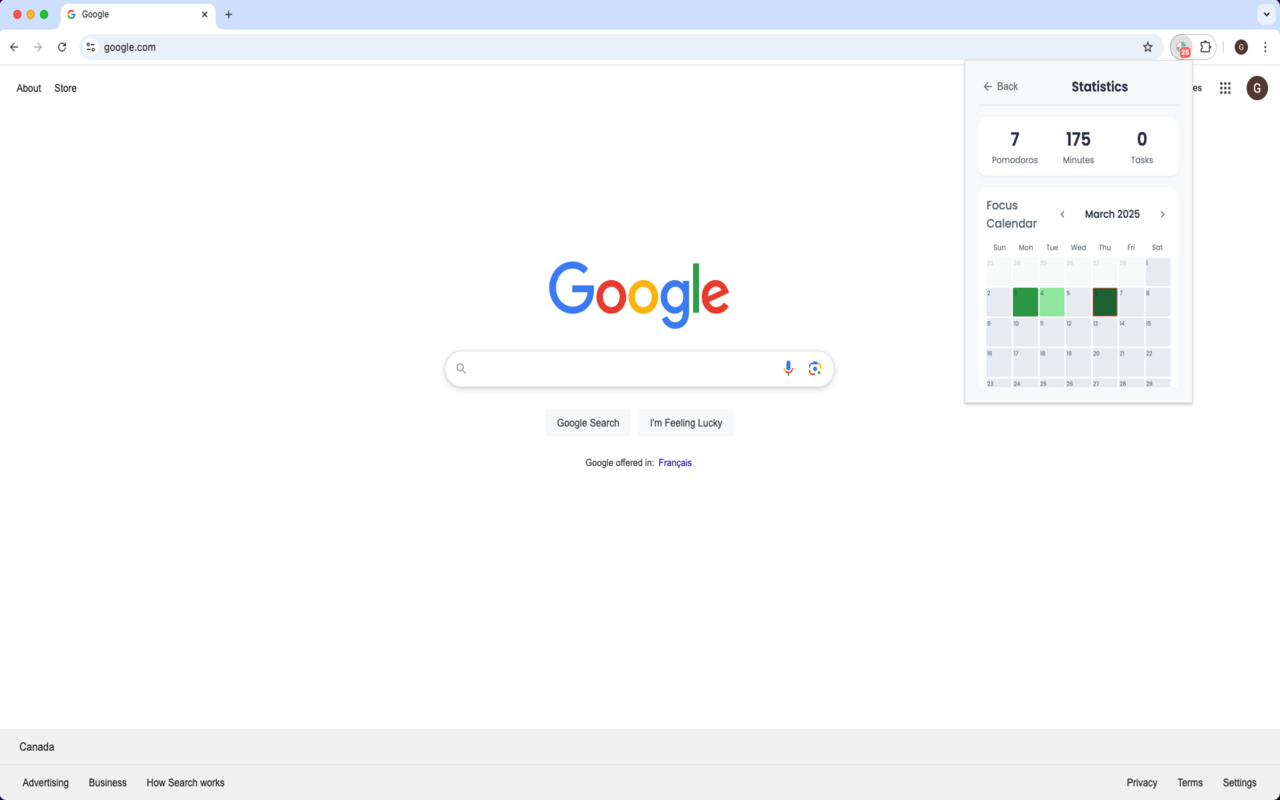This screenshot has width=1280, height=800.
Task: Activate voice search microphone
Action: [788, 368]
